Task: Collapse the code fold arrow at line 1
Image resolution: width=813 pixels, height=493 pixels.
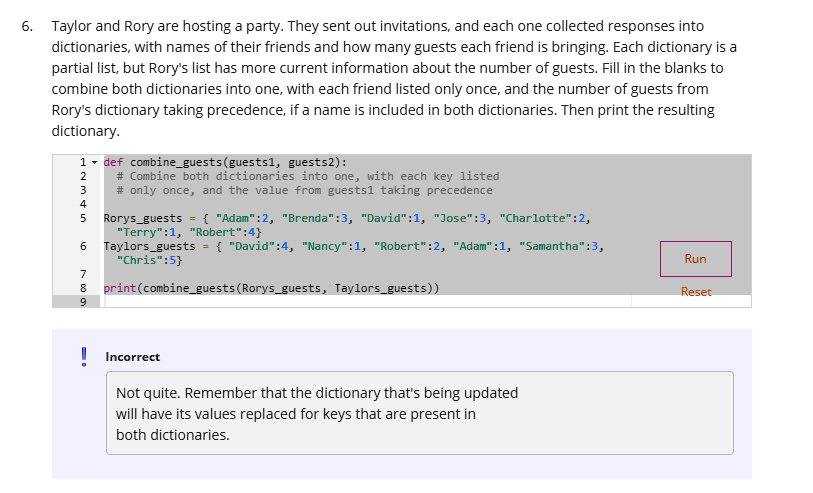Action: 94,162
